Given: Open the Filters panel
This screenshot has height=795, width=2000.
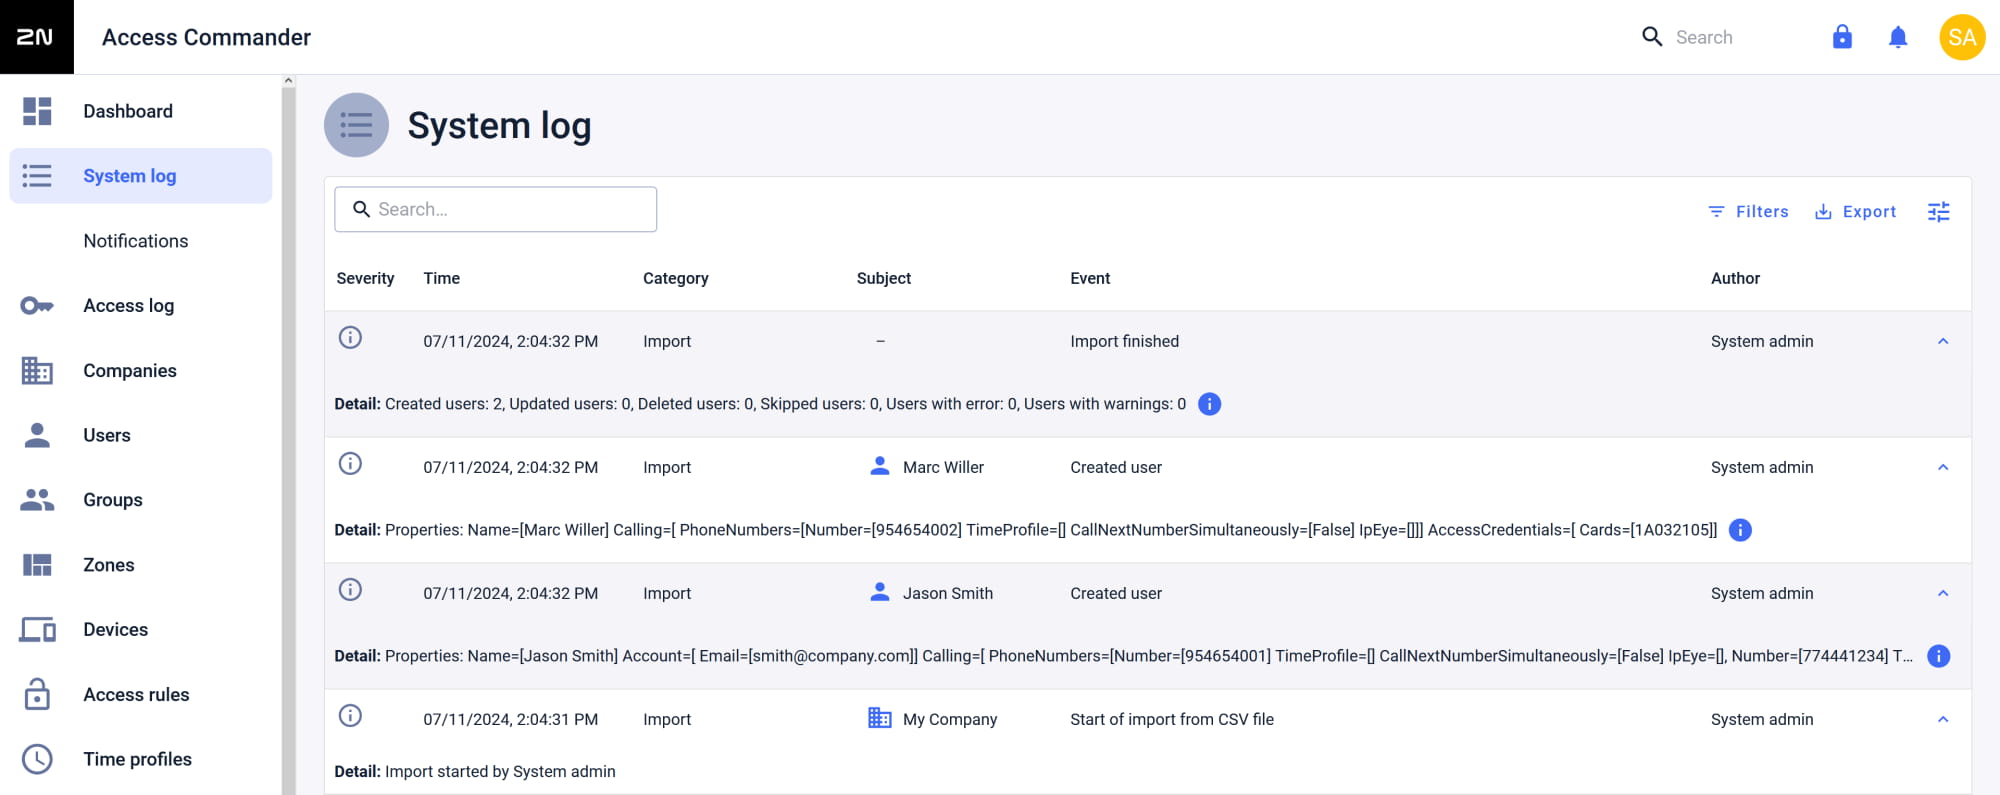Looking at the screenshot, I should (x=1748, y=212).
